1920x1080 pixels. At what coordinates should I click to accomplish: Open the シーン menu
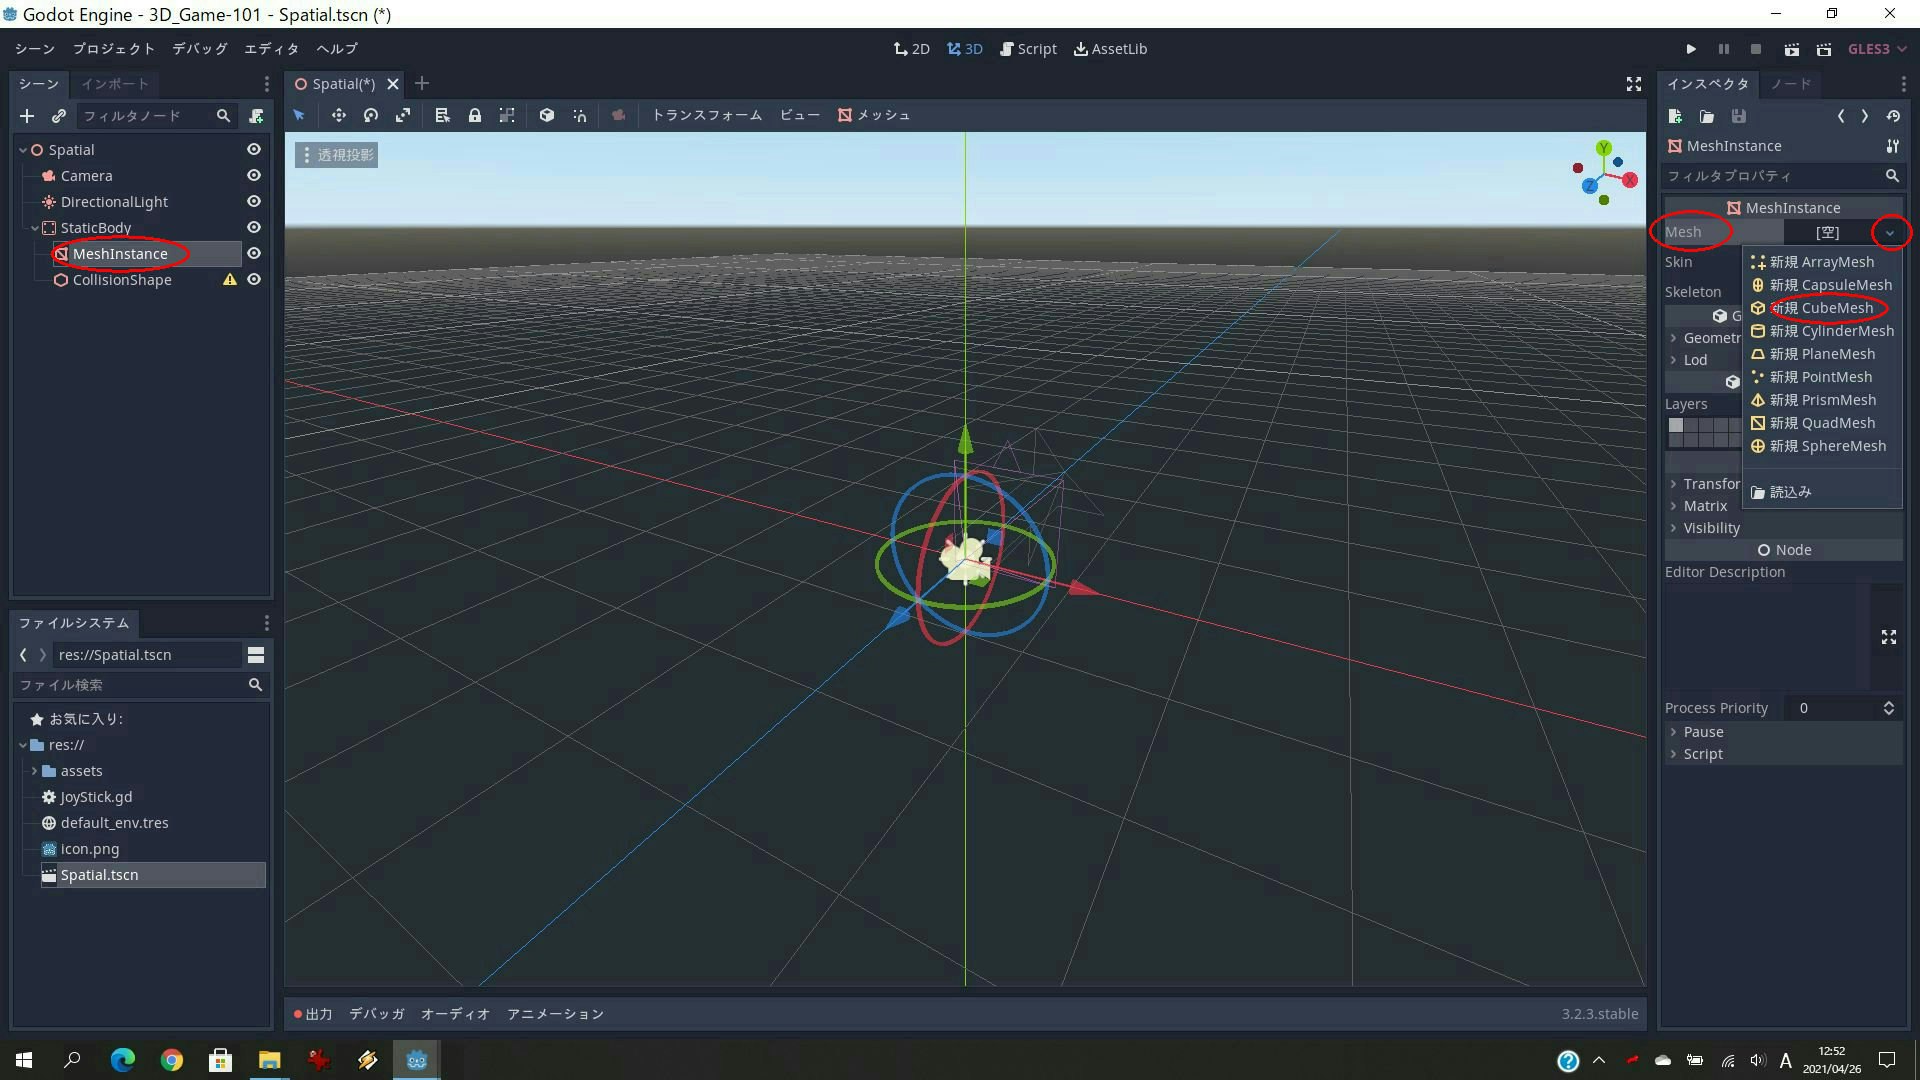point(33,48)
